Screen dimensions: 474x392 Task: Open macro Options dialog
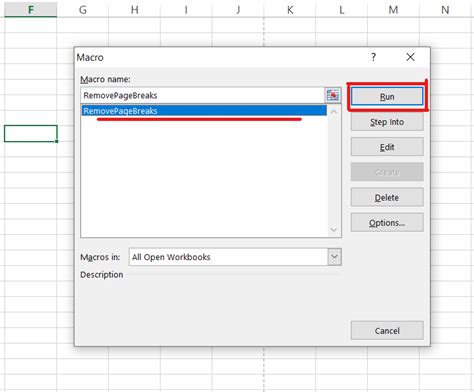tap(387, 223)
